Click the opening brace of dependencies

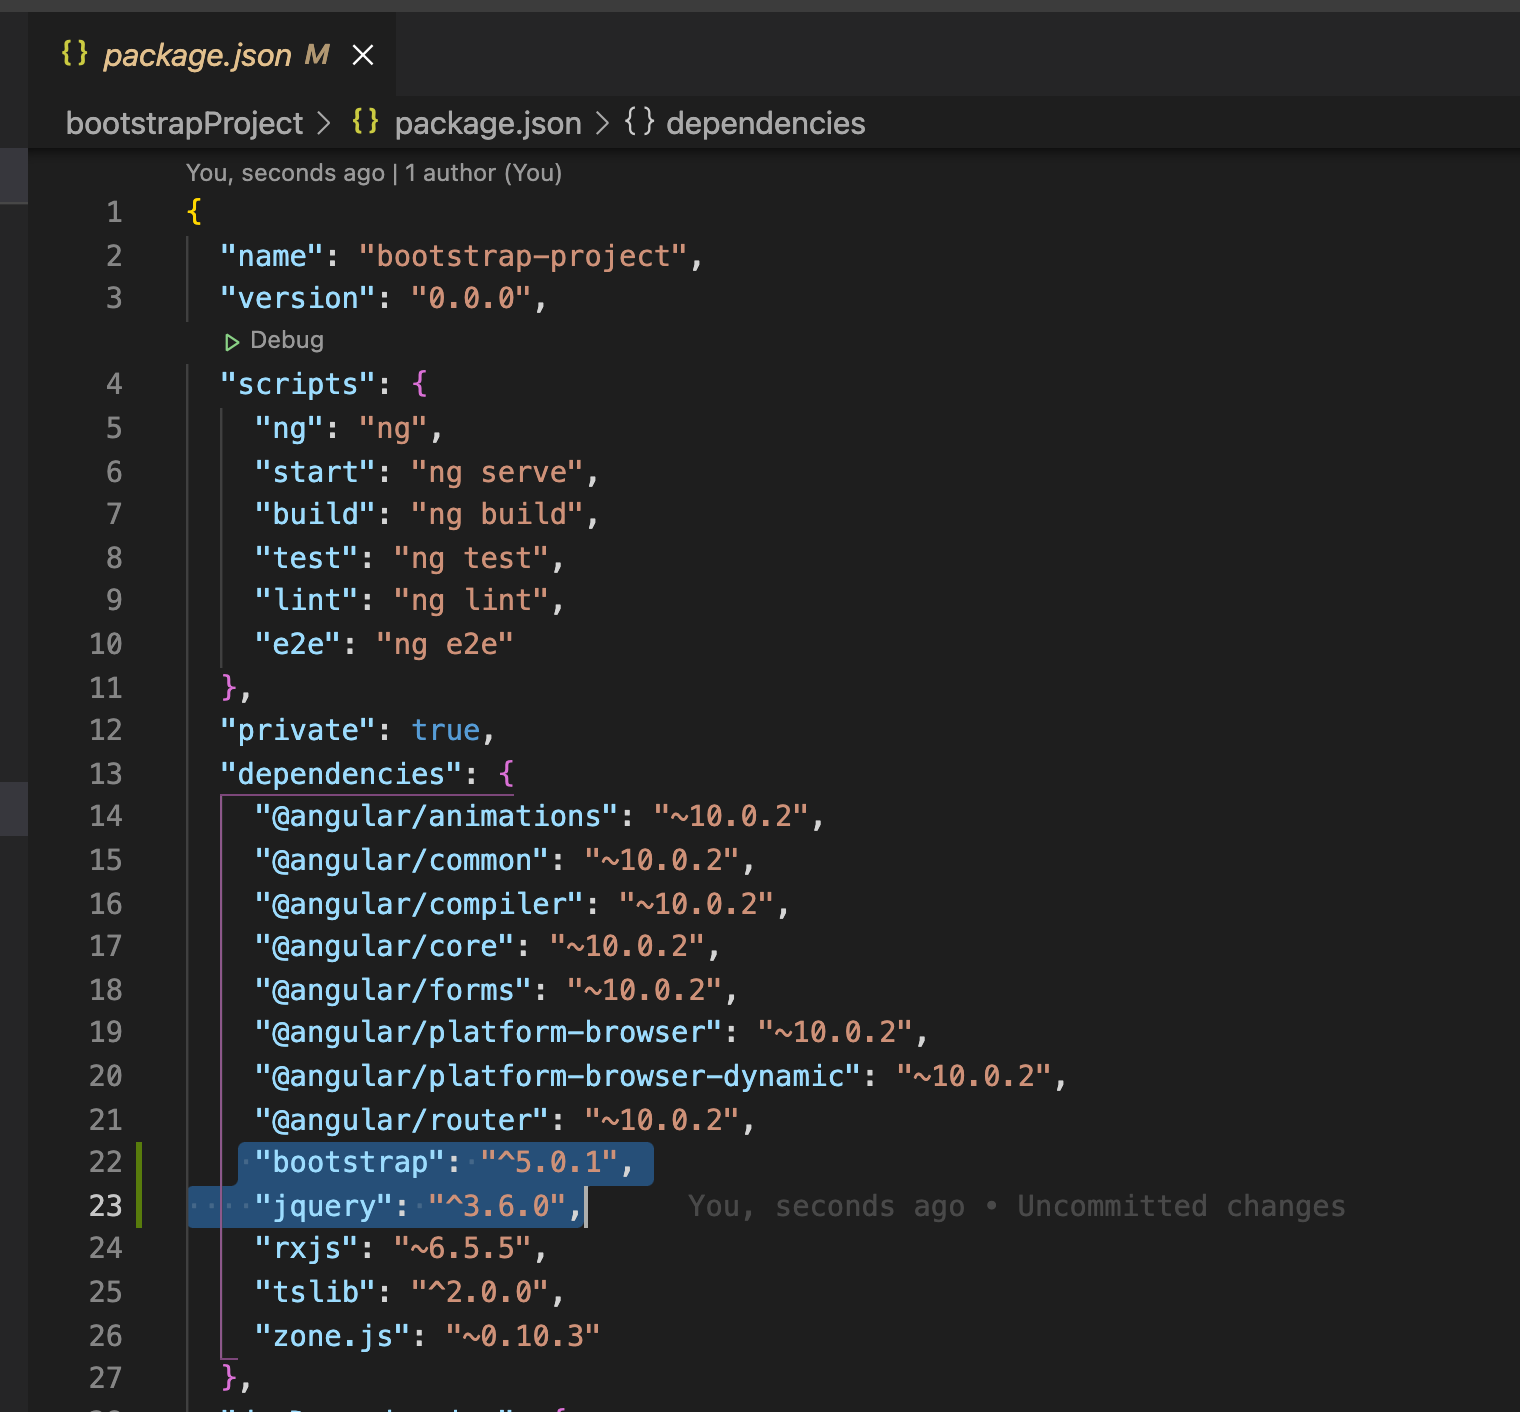pos(506,773)
